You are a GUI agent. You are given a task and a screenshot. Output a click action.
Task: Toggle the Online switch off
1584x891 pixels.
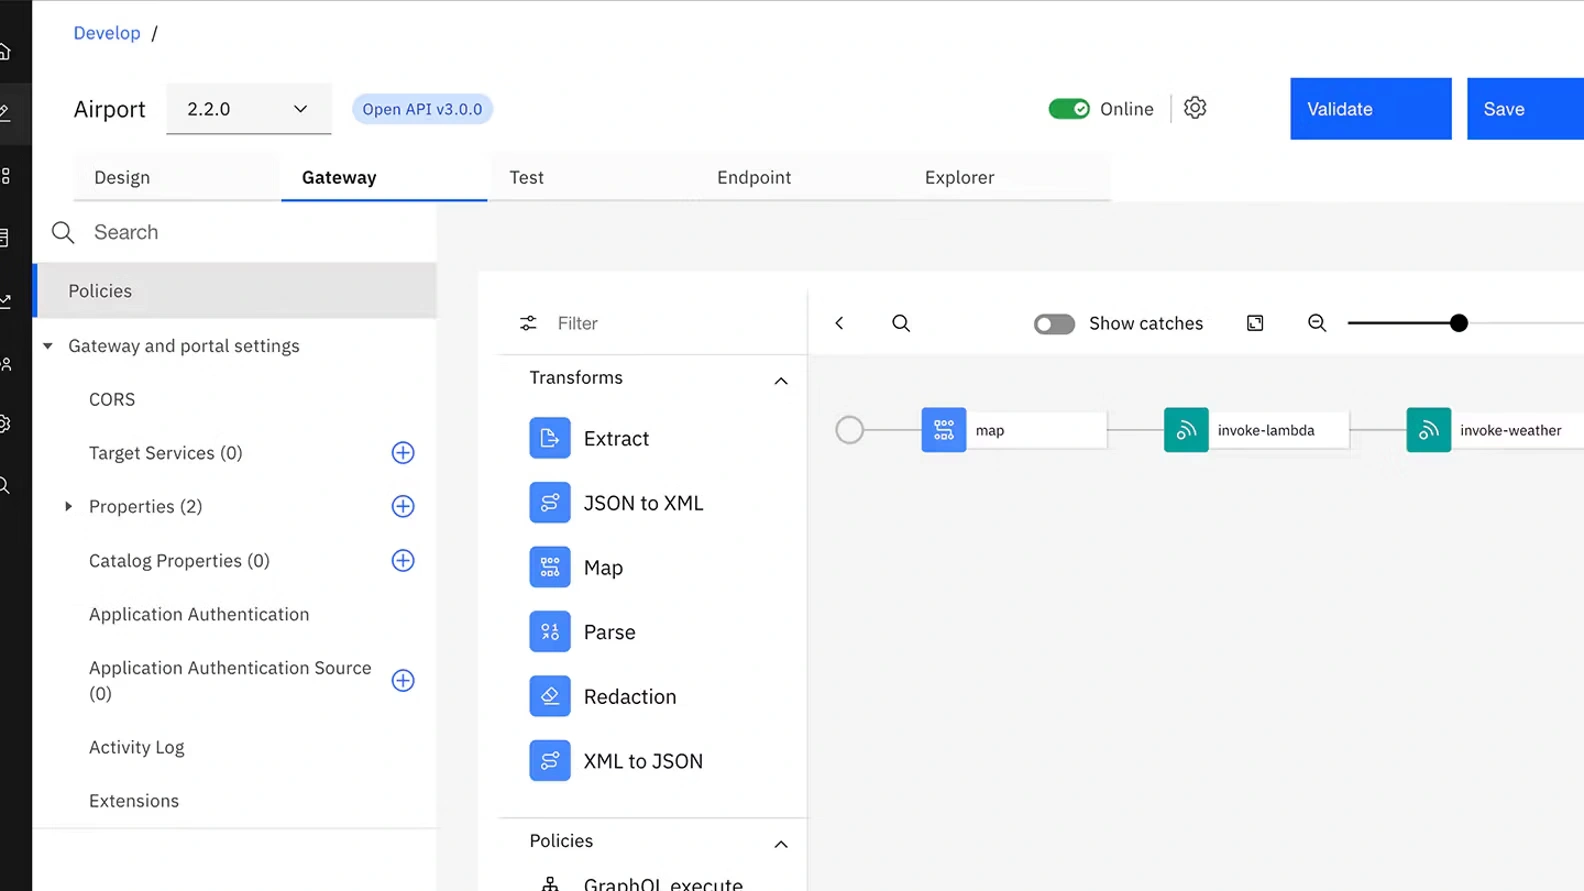point(1069,109)
